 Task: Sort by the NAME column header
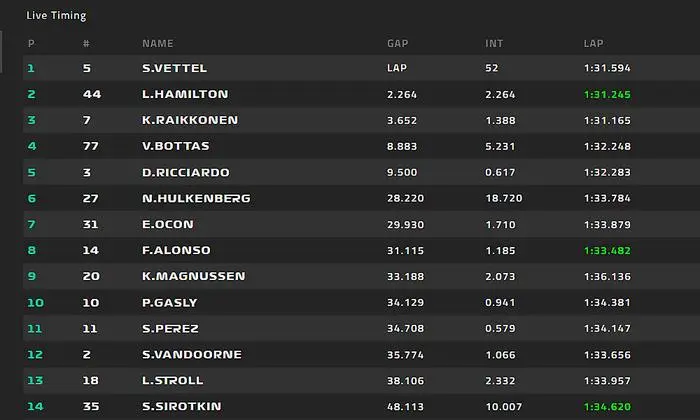[157, 43]
